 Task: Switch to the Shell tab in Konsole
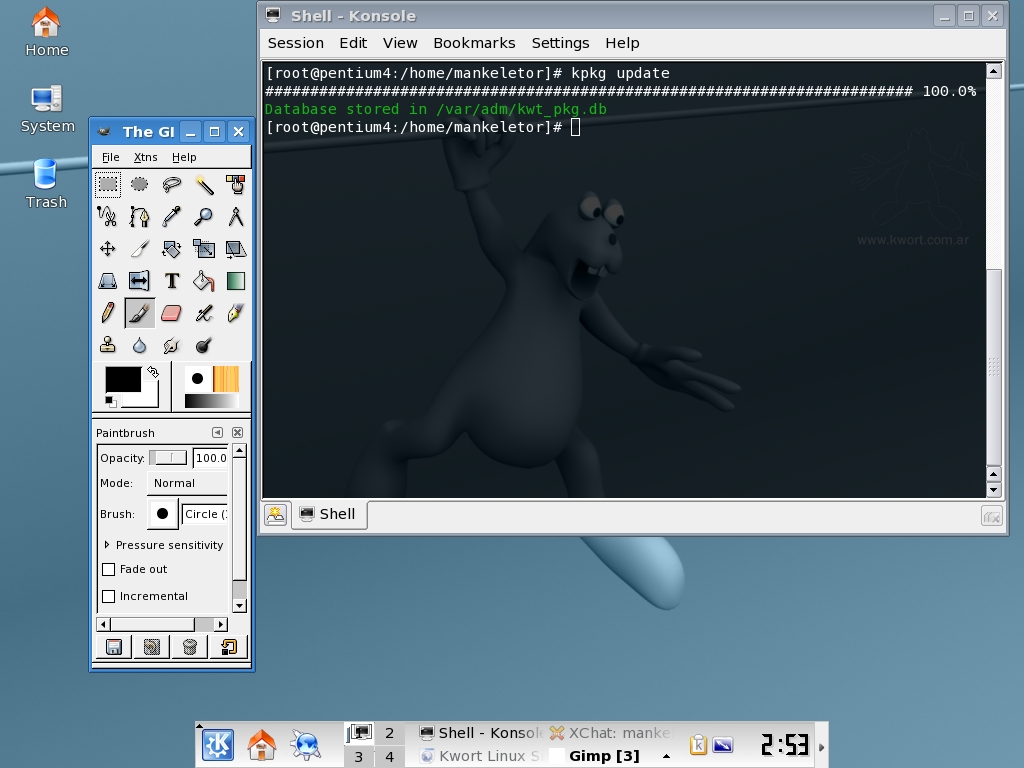pyautogui.click(x=328, y=515)
